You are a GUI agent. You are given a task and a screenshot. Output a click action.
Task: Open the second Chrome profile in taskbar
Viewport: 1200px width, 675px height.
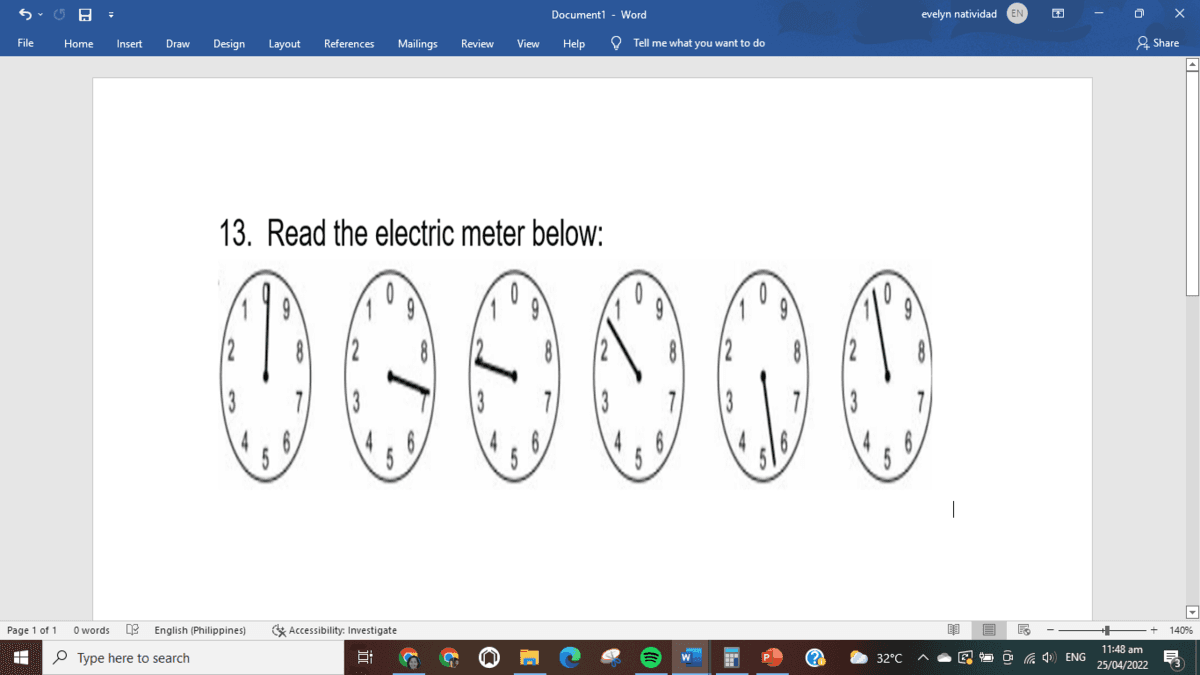[x=448, y=657]
